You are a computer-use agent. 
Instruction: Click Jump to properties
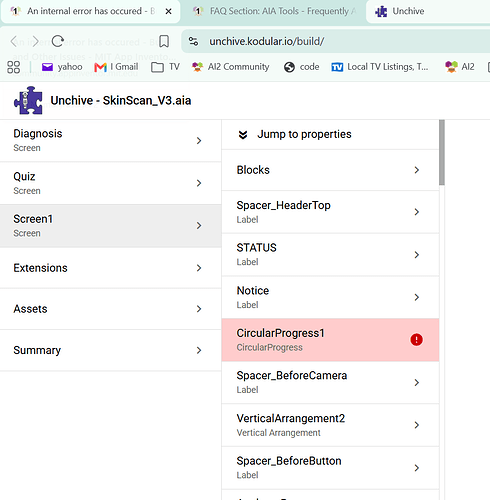pyautogui.click(x=330, y=135)
